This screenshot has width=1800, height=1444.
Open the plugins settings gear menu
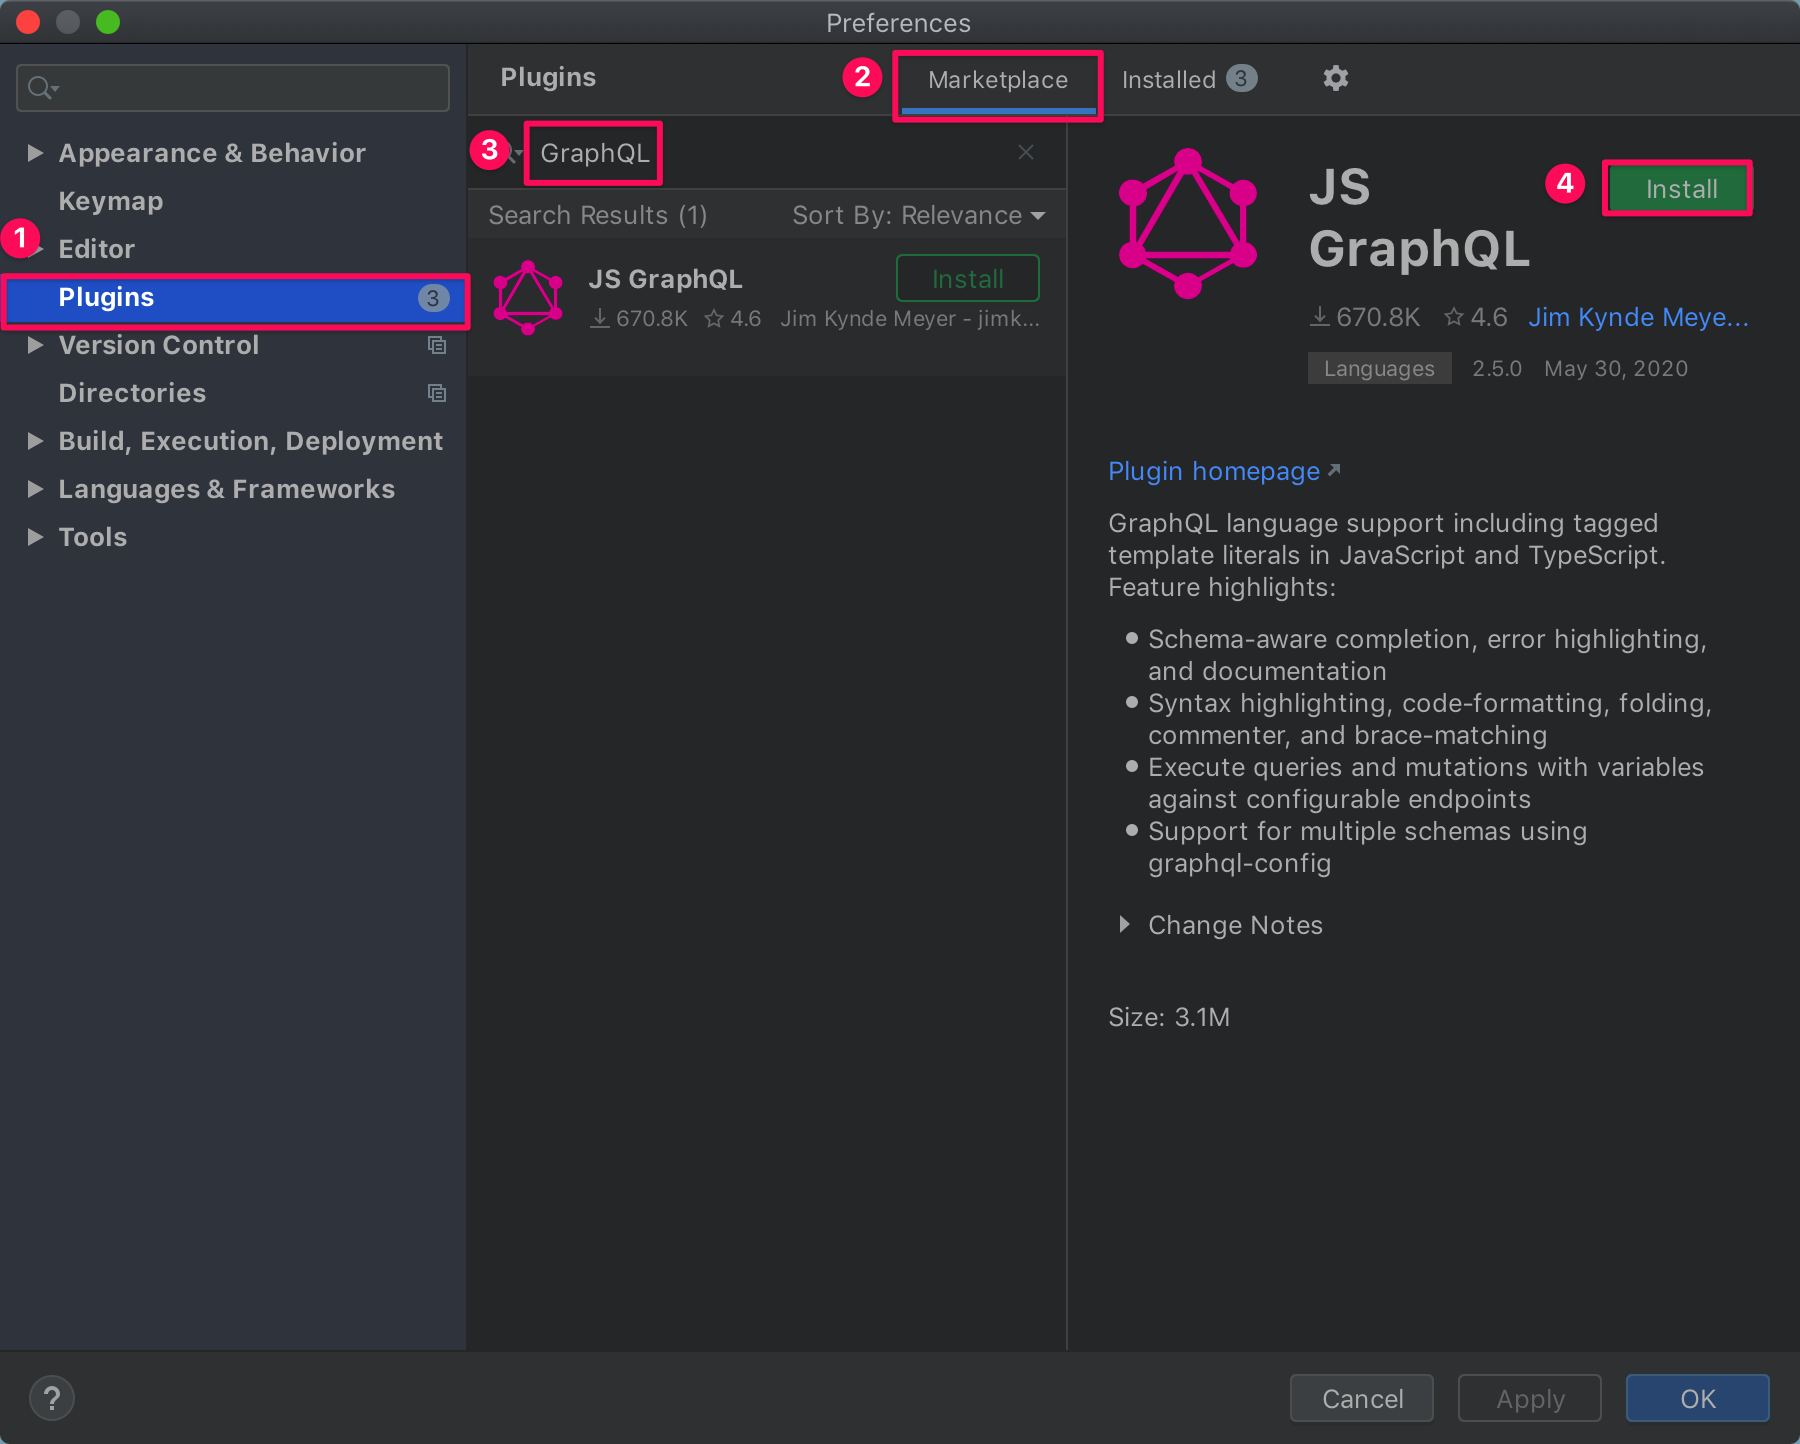click(1335, 78)
